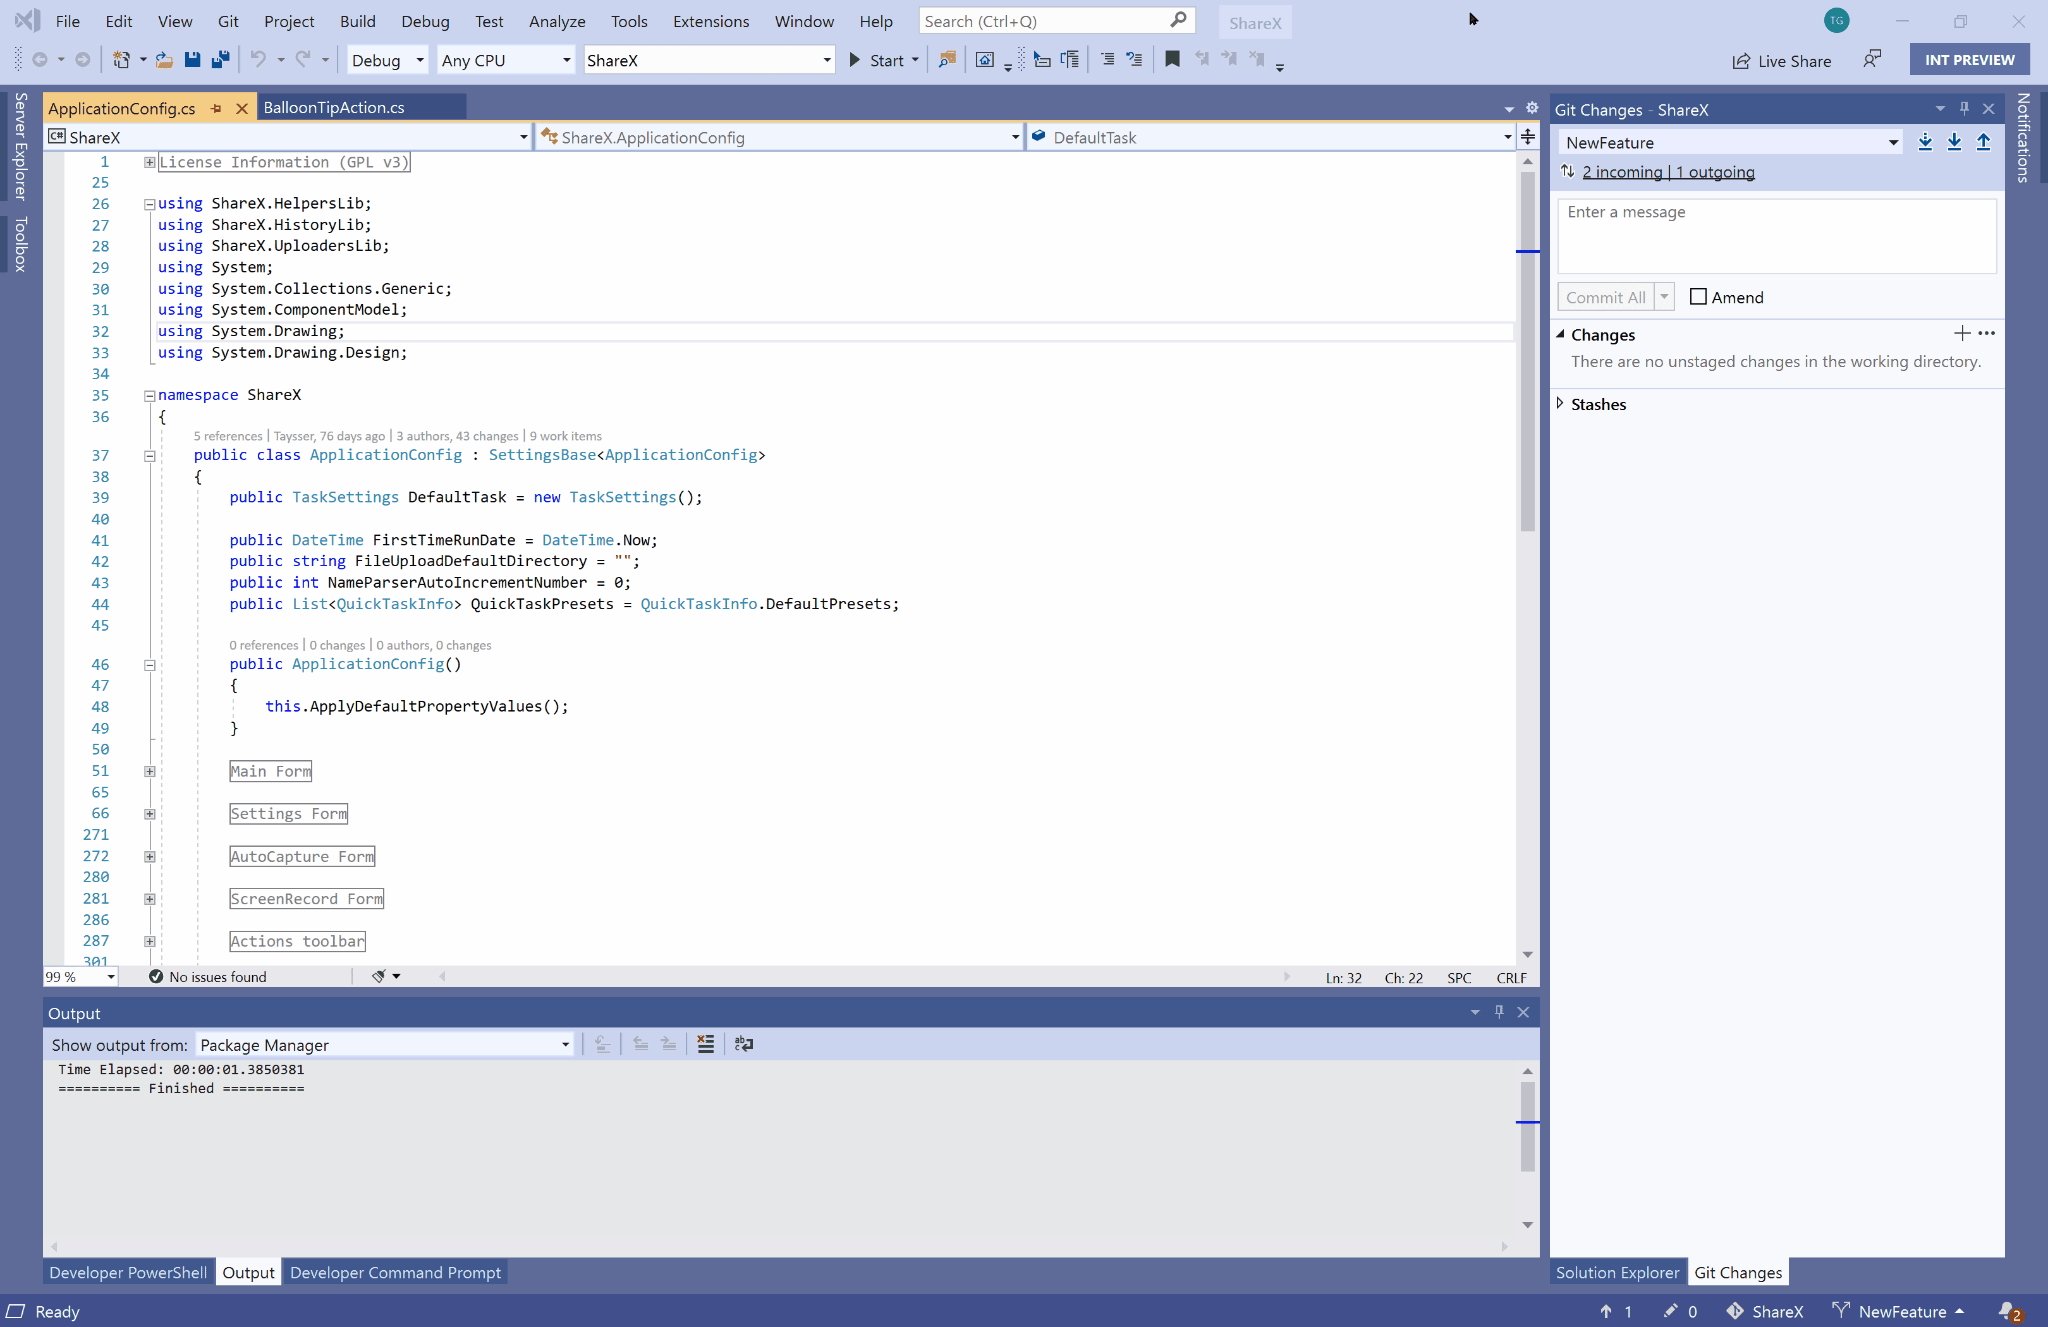Click inside the commit message field
Screen dimensions: 2048x1327
point(1776,236)
